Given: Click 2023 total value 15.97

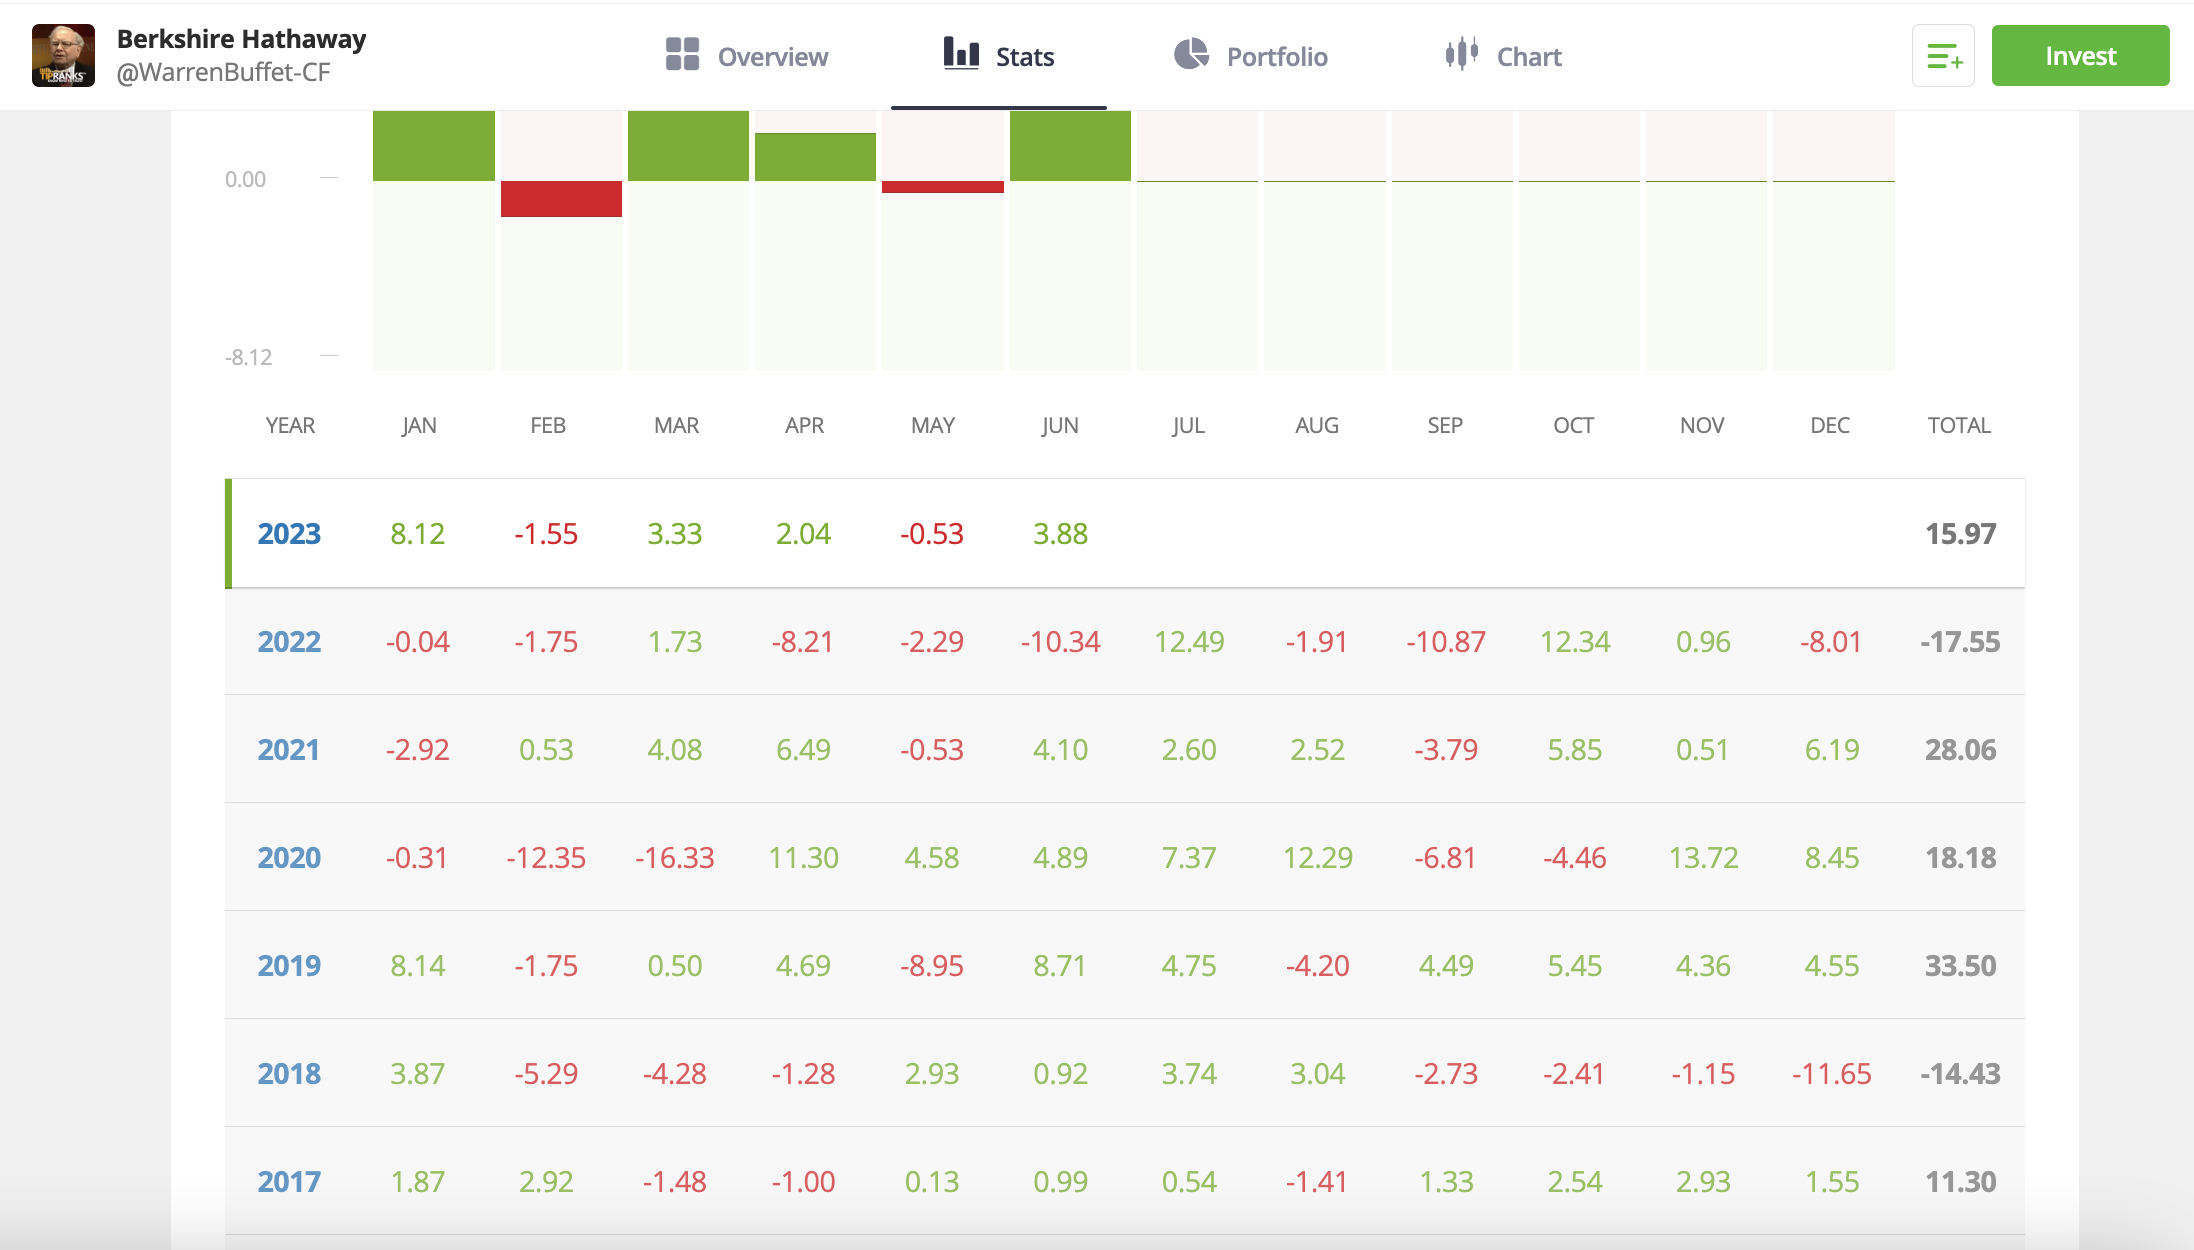Looking at the screenshot, I should pos(1960,534).
